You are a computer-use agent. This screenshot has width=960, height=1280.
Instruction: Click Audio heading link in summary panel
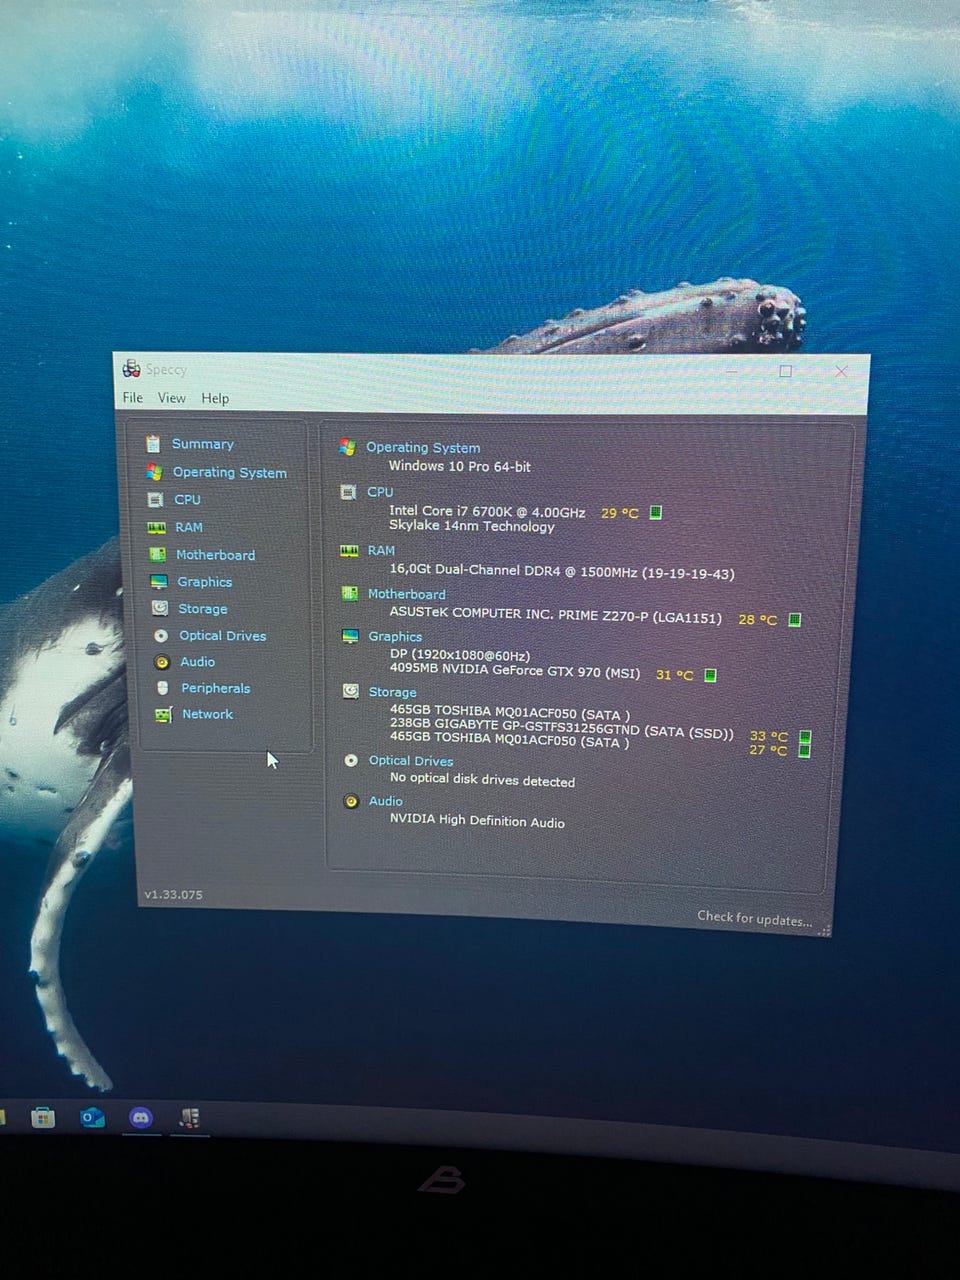click(x=386, y=801)
